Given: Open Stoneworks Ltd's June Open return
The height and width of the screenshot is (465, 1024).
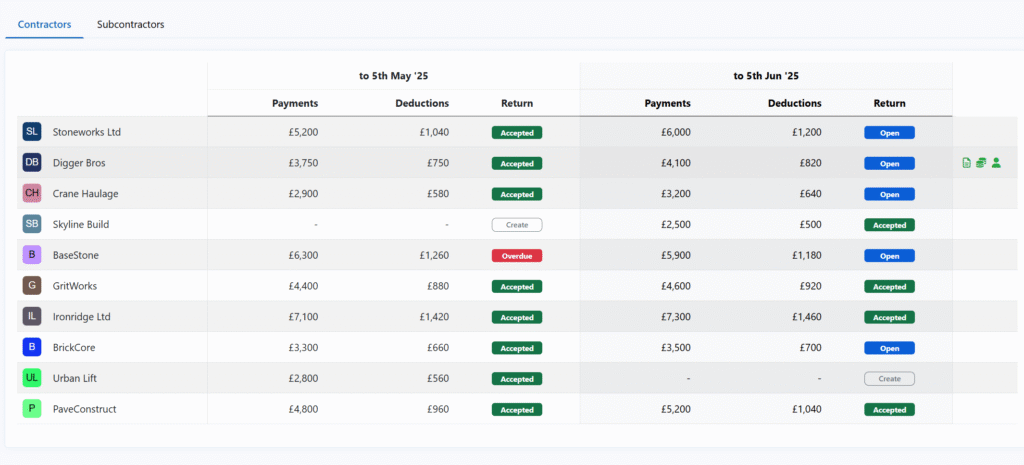Looking at the screenshot, I should coord(889,132).
